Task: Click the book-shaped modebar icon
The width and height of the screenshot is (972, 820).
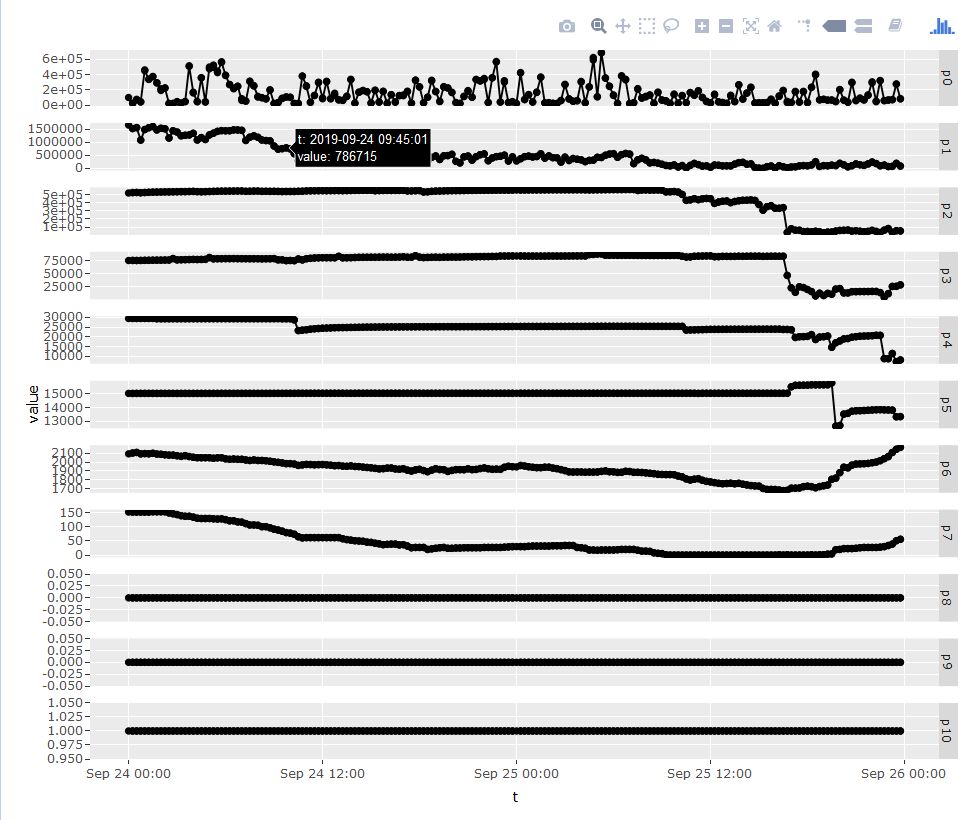Action: tap(893, 26)
